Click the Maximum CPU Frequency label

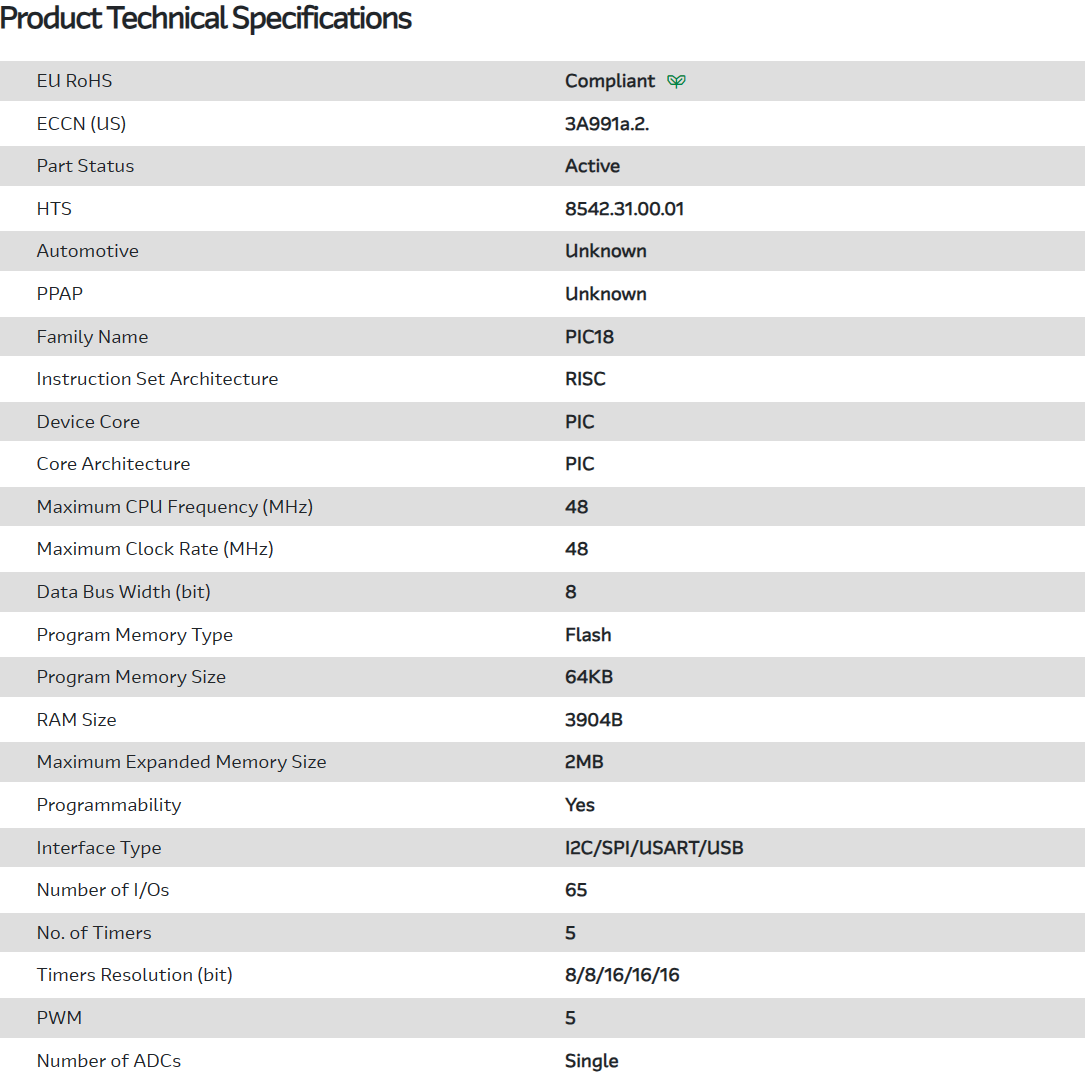pos(175,507)
